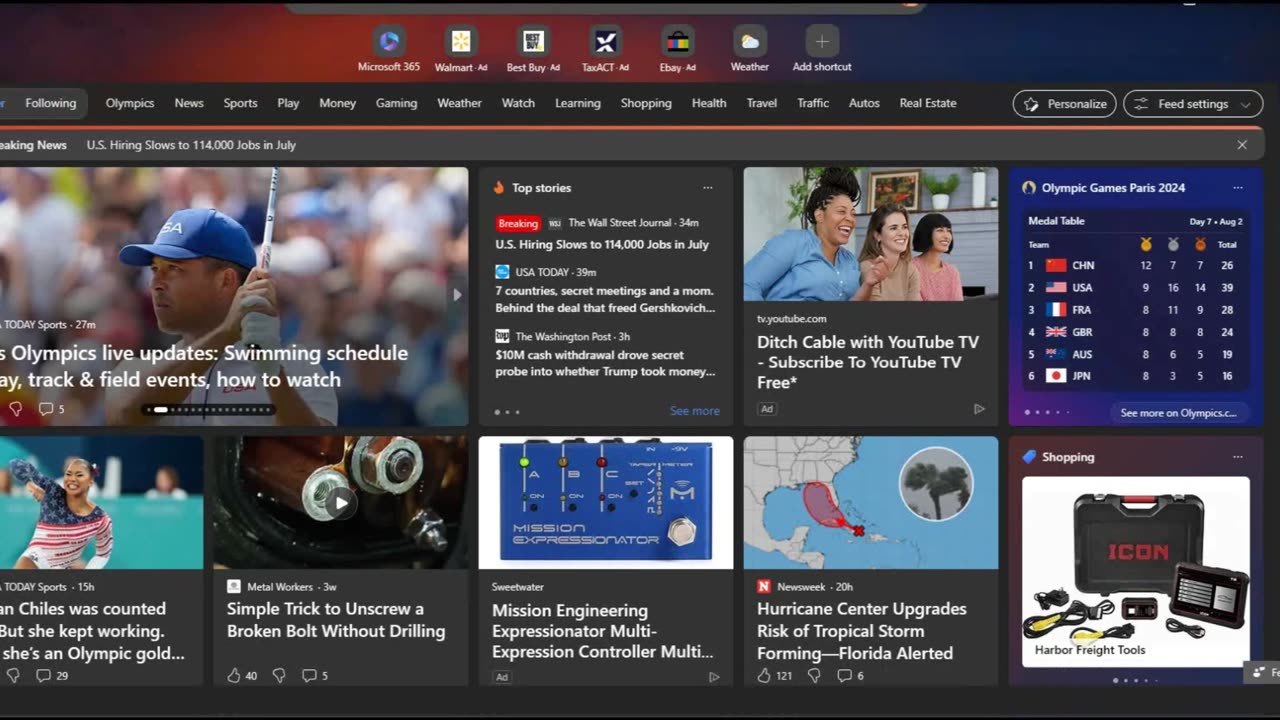The image size is (1280, 720).
Task: Click the YouTube TV ad choices icon
Action: [x=979, y=409]
